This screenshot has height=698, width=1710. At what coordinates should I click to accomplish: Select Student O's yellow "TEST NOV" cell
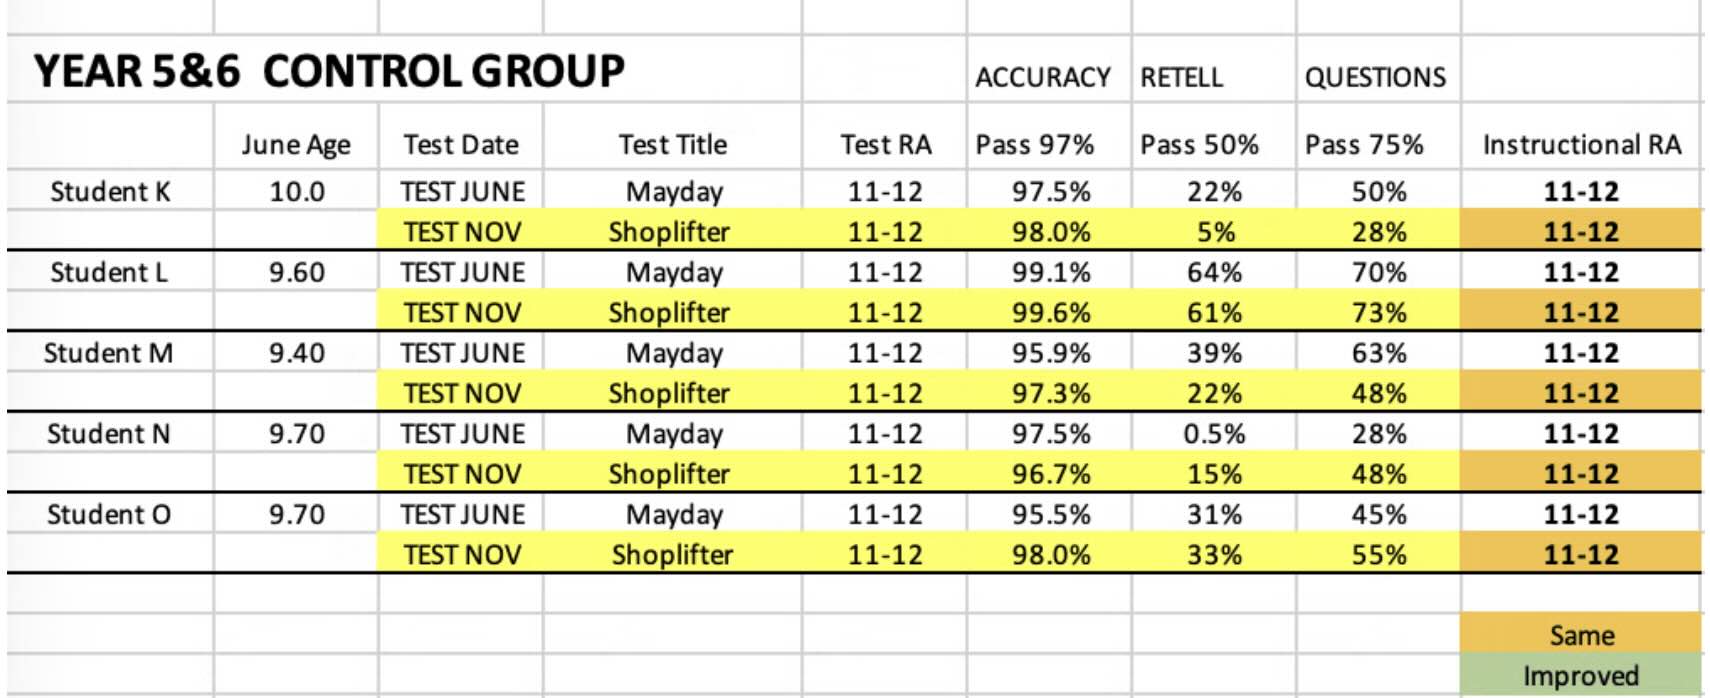coord(462,555)
